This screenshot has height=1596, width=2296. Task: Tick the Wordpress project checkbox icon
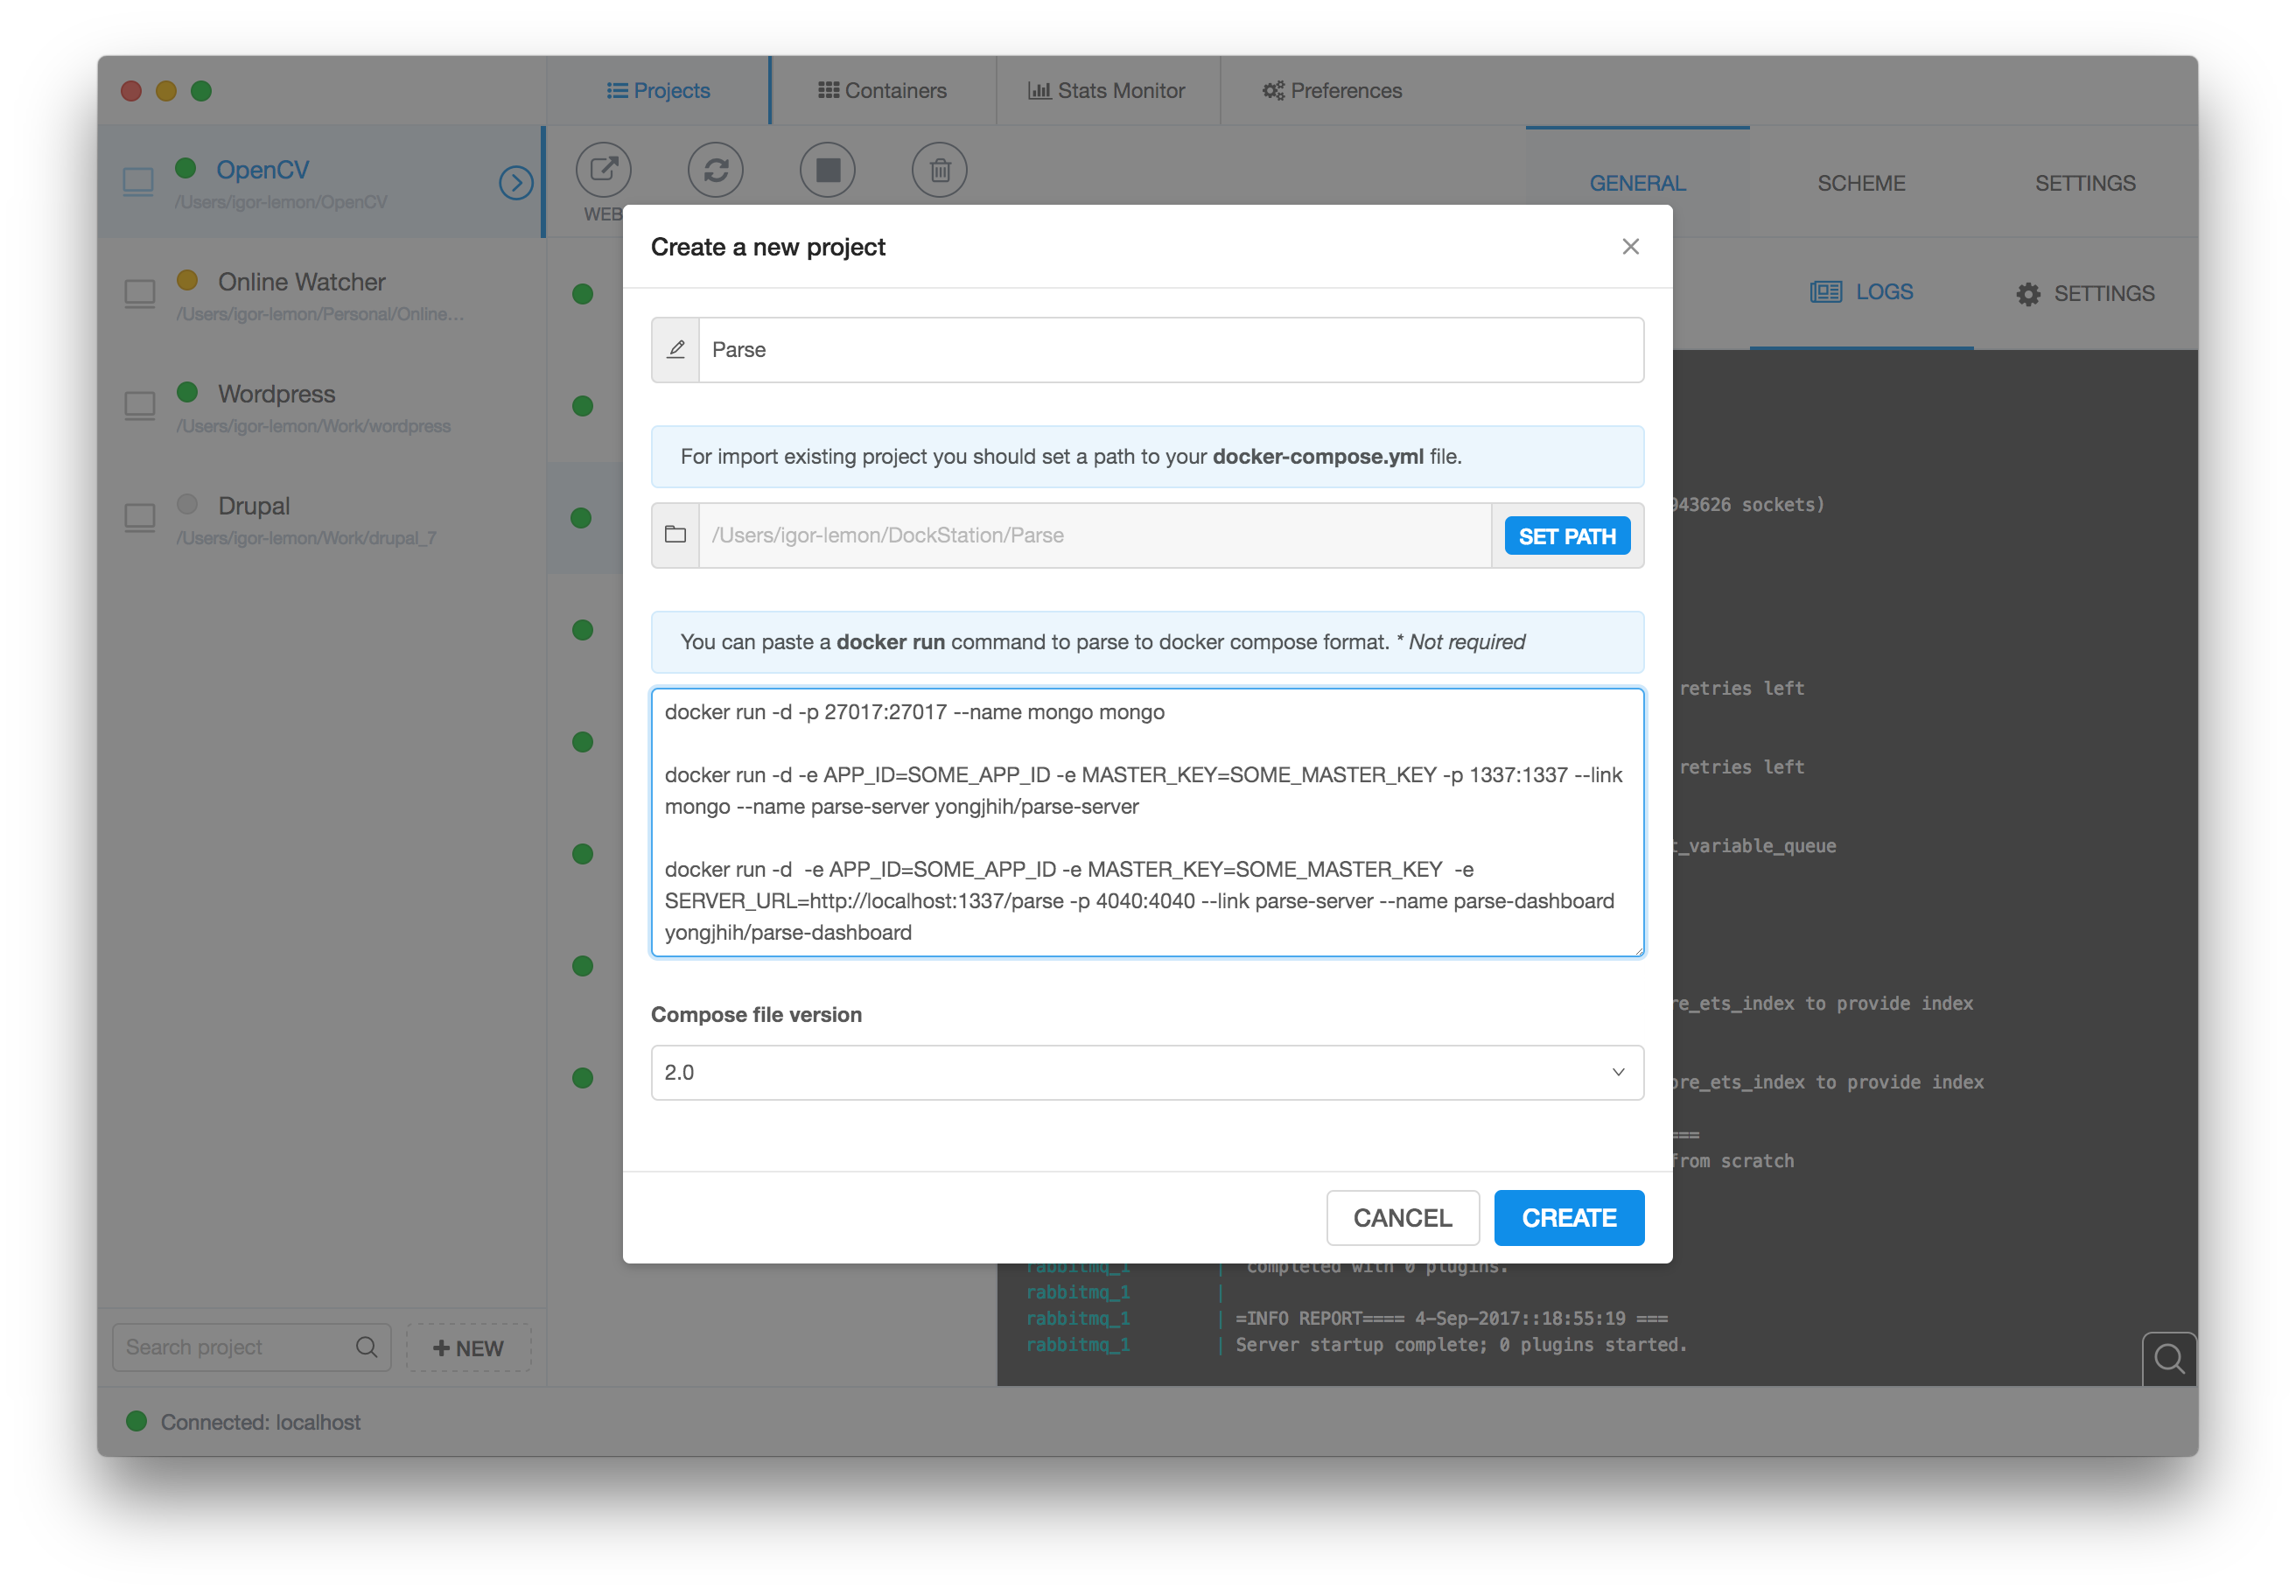pos(139,405)
